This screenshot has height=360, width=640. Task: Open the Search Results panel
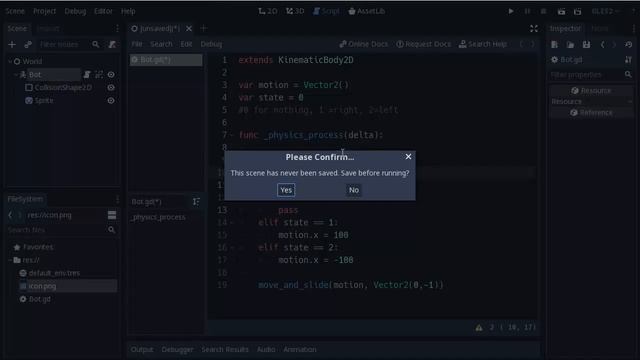click(225, 349)
